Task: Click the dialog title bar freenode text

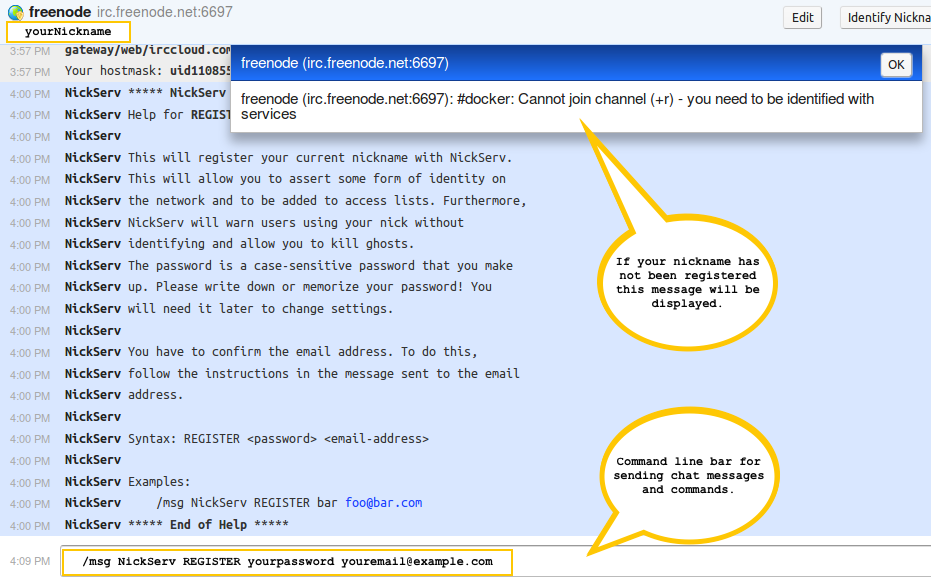Action: coord(344,63)
